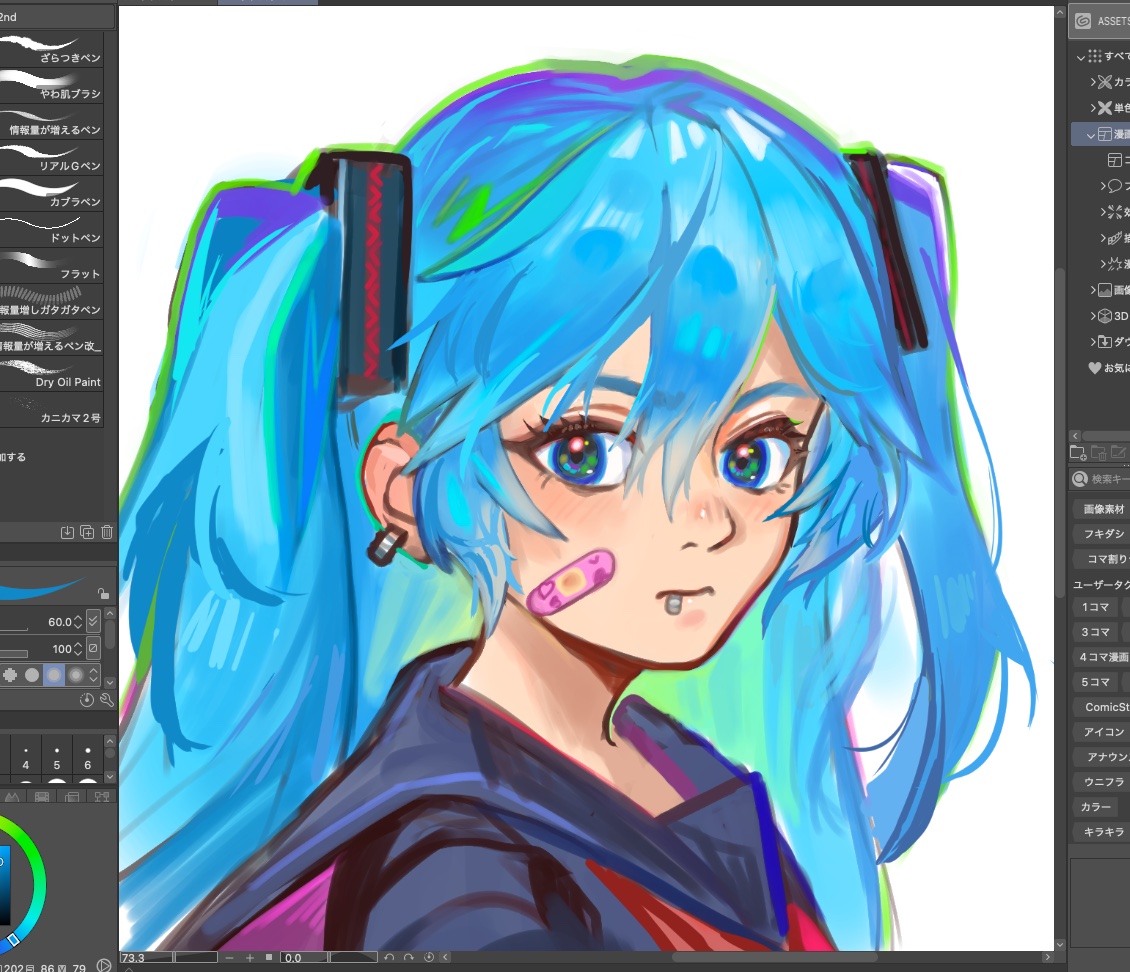
Task: Choose the ドットペン brush
Action: [52, 229]
